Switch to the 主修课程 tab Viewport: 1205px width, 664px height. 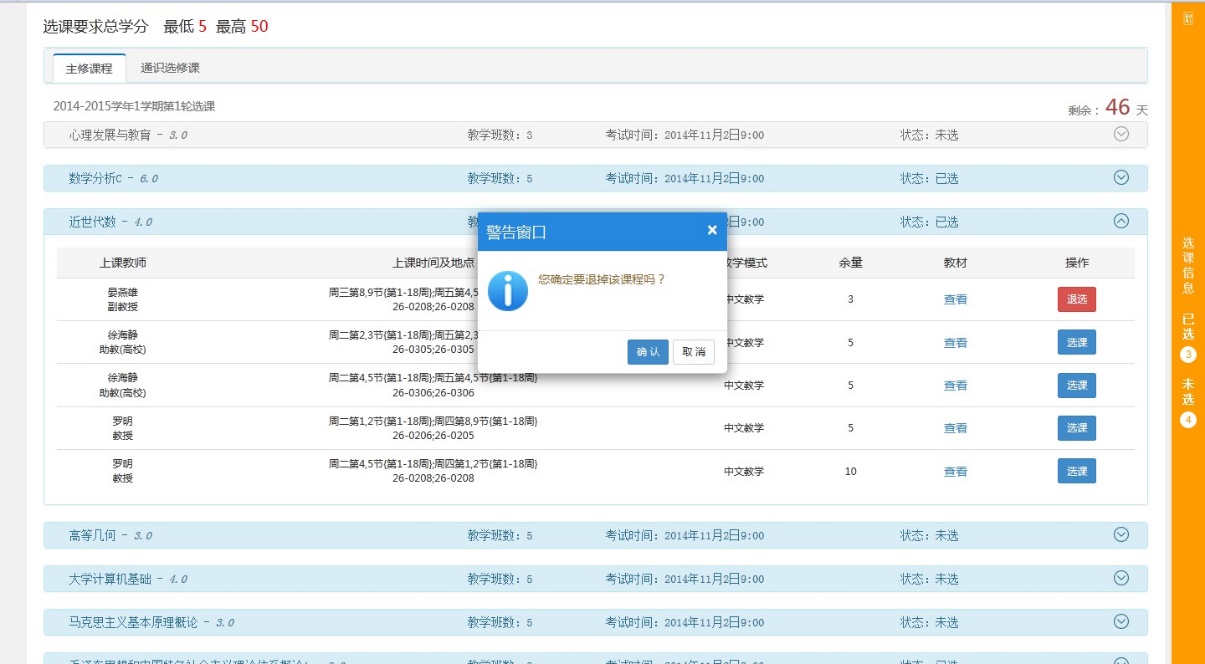(x=89, y=68)
